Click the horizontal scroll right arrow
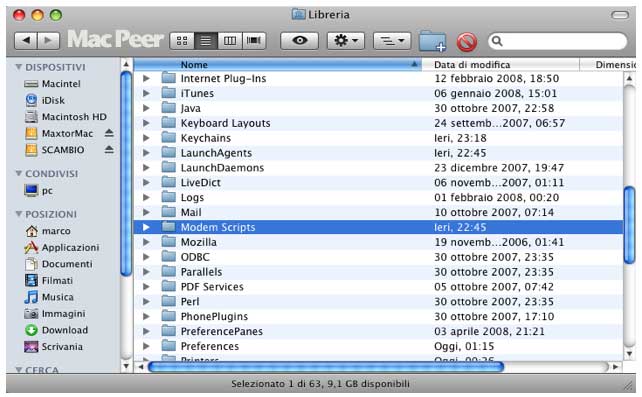This screenshot has height=397, width=642. pos(615,367)
